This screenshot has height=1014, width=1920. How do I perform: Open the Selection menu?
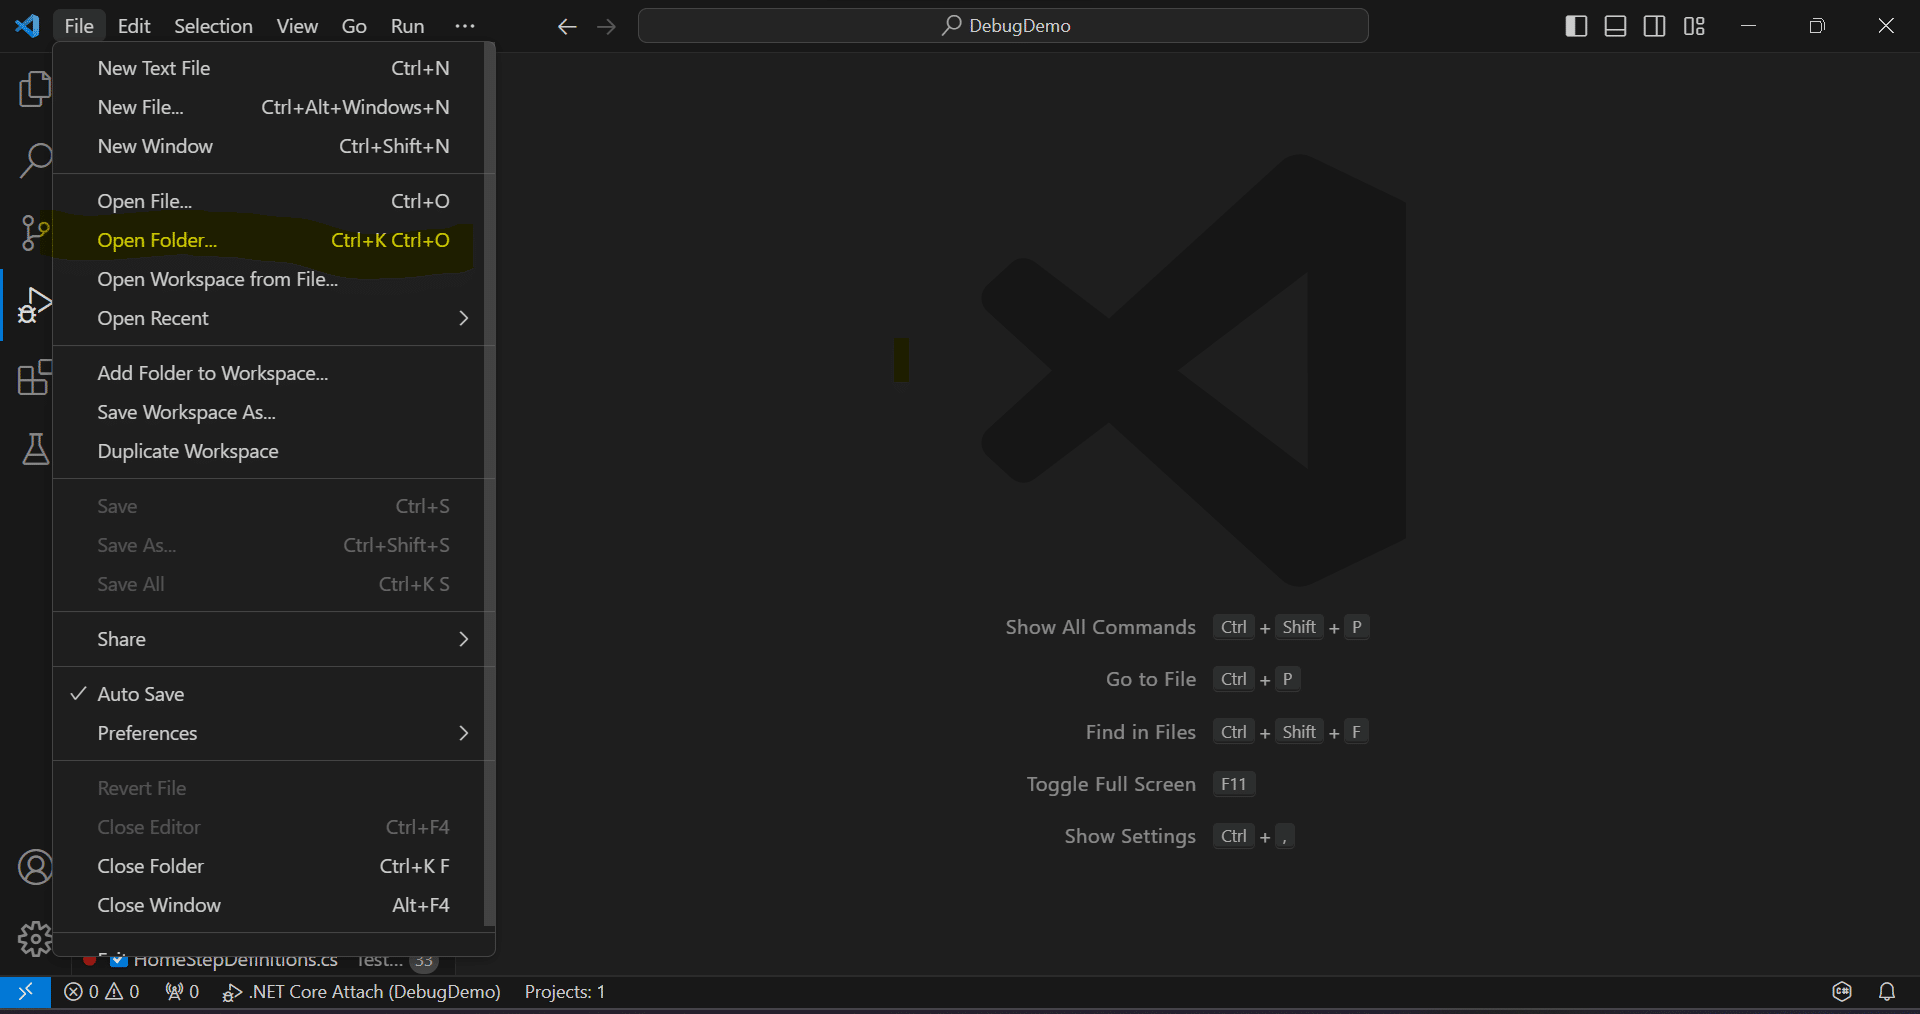pyautogui.click(x=213, y=26)
